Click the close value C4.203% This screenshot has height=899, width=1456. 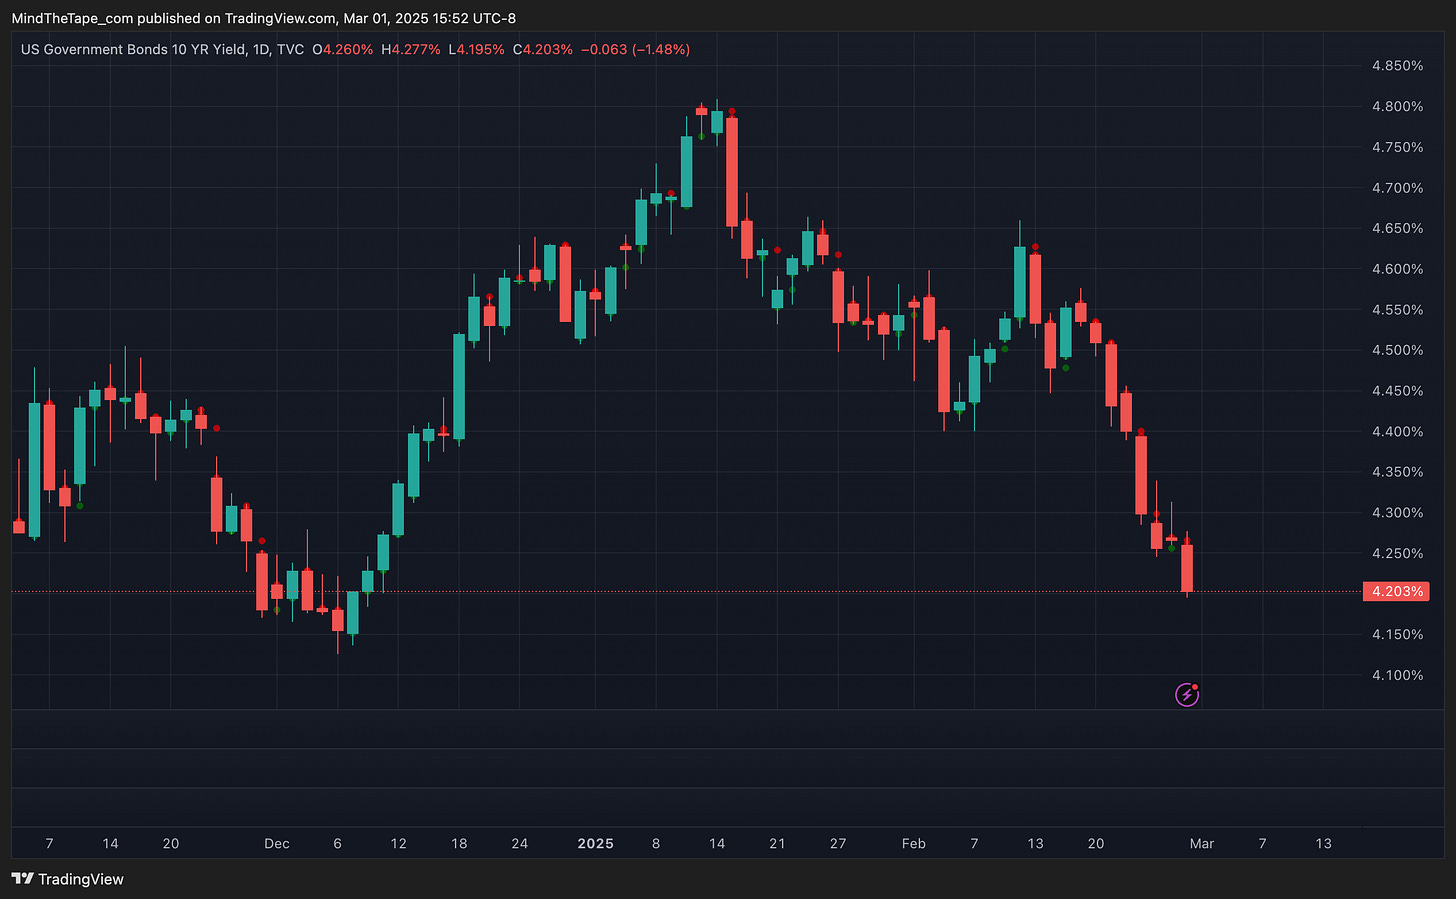pyautogui.click(x=543, y=49)
